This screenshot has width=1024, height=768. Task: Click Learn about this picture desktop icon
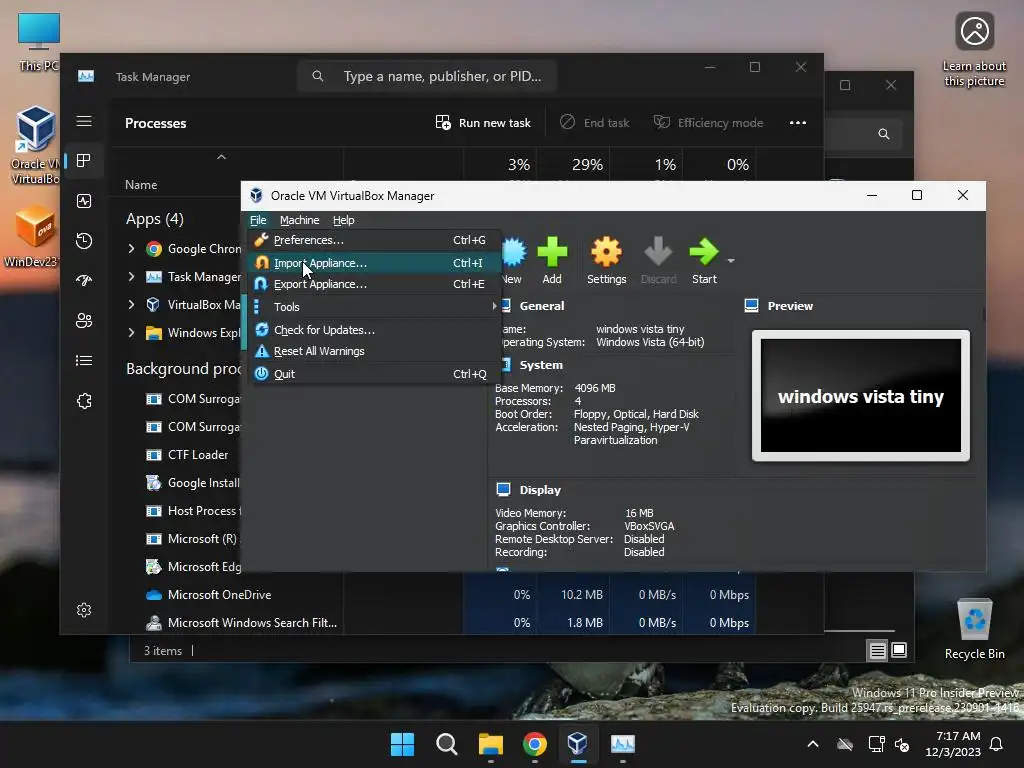974,50
